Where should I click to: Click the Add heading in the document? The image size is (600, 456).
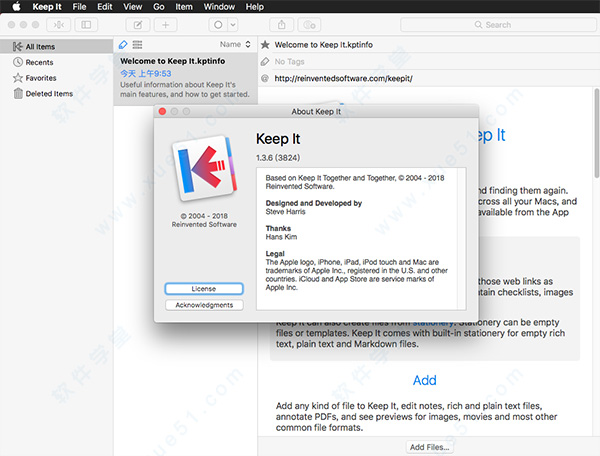tap(424, 380)
